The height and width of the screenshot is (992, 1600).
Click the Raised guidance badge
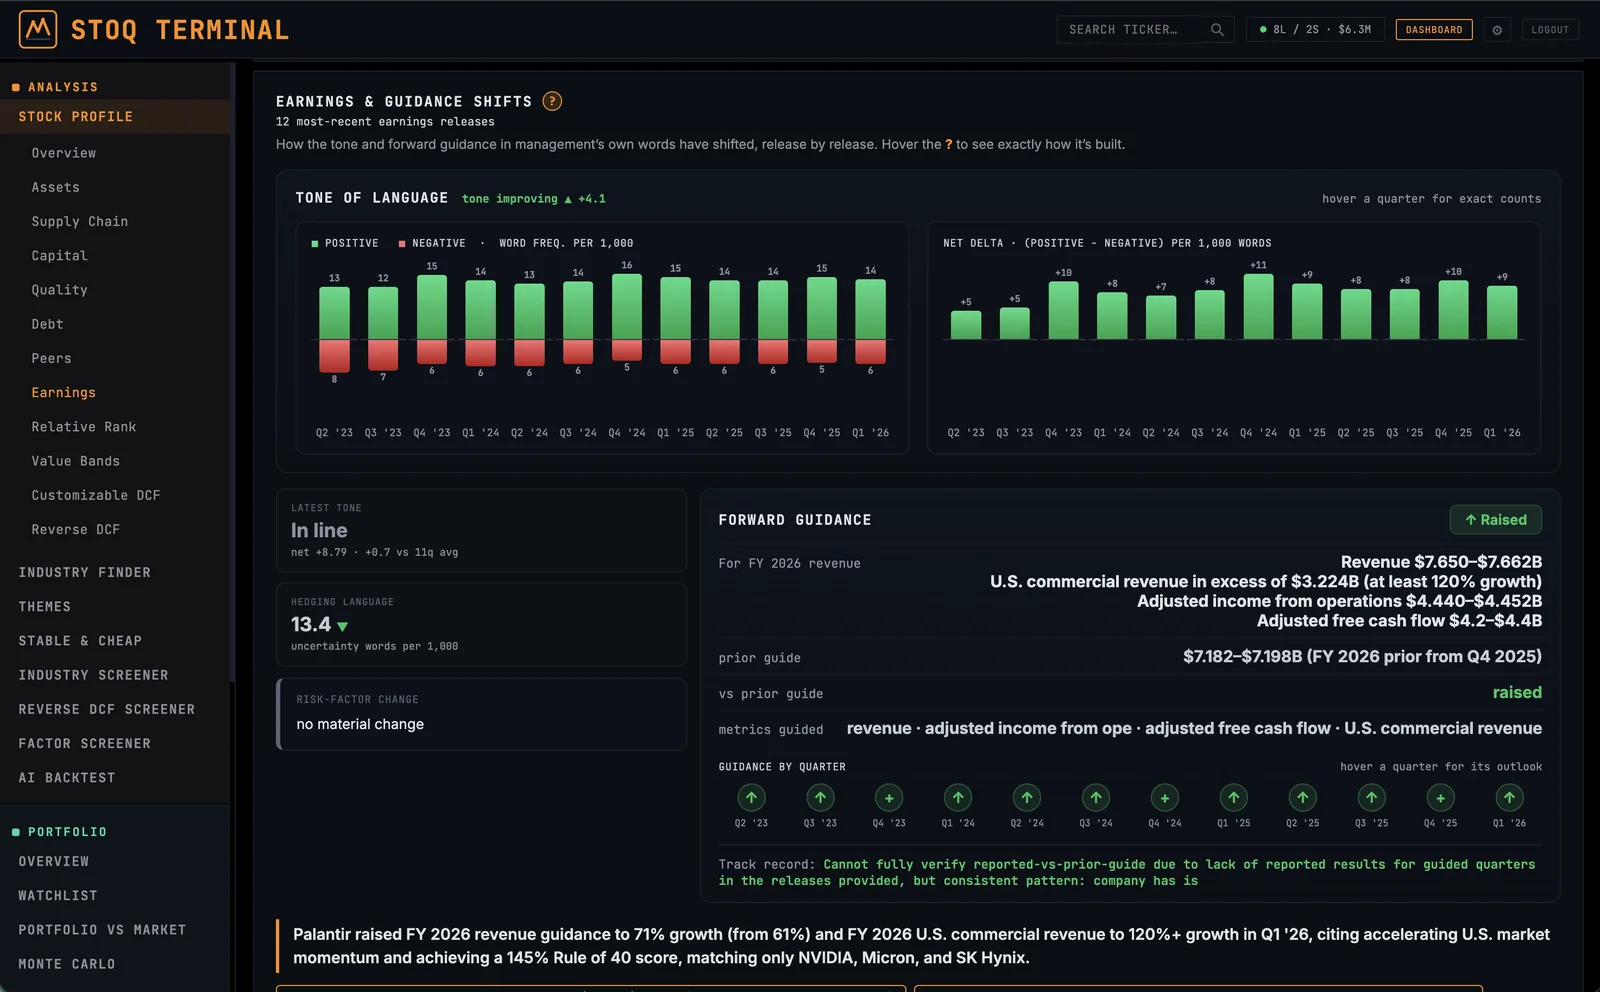click(x=1496, y=520)
